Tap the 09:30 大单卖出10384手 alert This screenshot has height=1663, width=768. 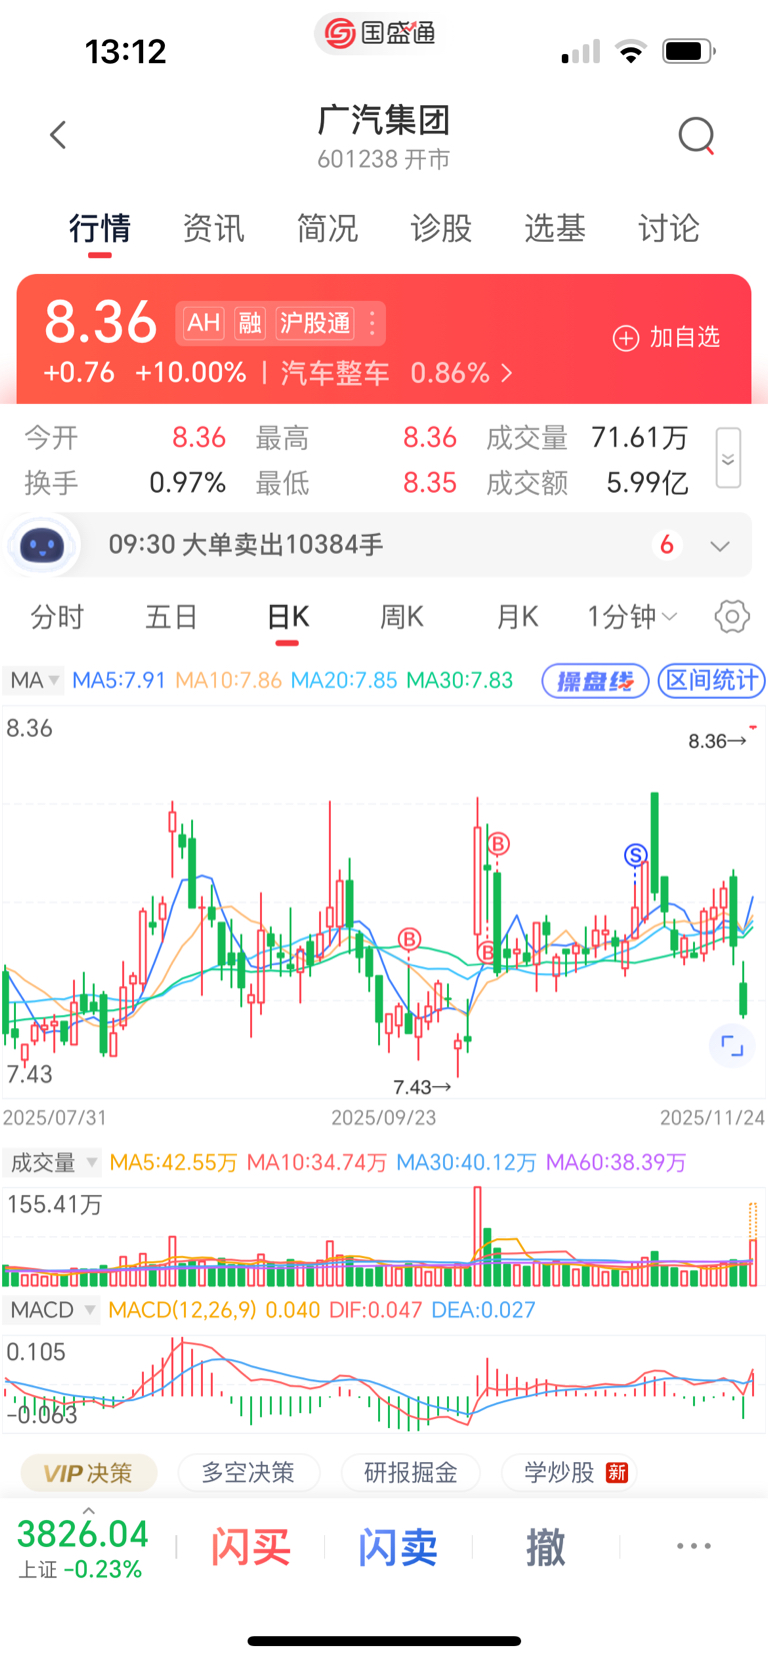[246, 545]
